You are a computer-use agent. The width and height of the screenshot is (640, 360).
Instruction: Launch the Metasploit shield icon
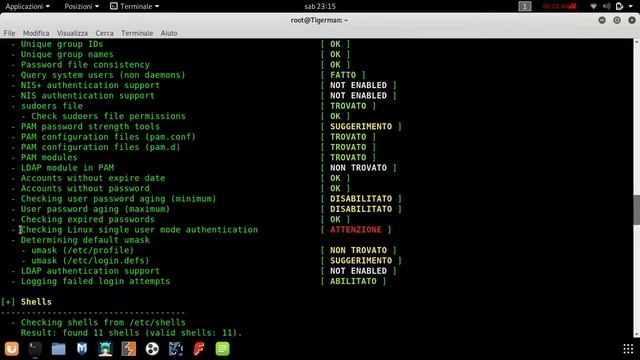82,349
